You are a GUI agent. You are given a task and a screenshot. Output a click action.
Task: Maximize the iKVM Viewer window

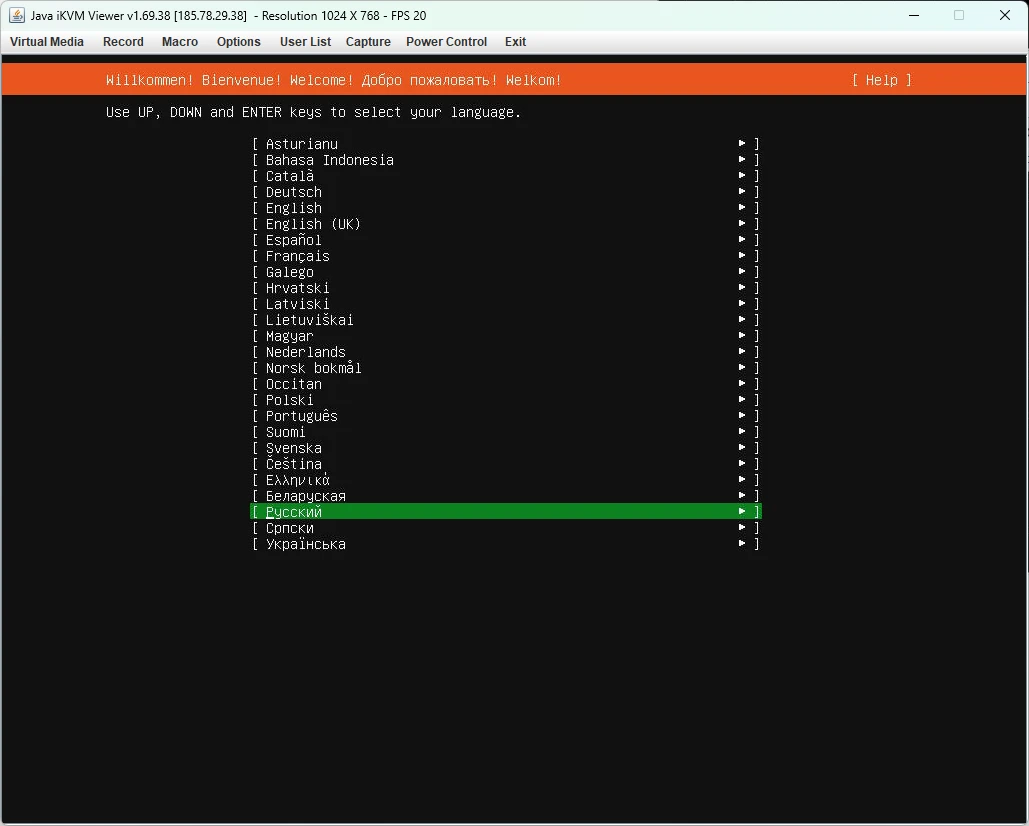[959, 15]
